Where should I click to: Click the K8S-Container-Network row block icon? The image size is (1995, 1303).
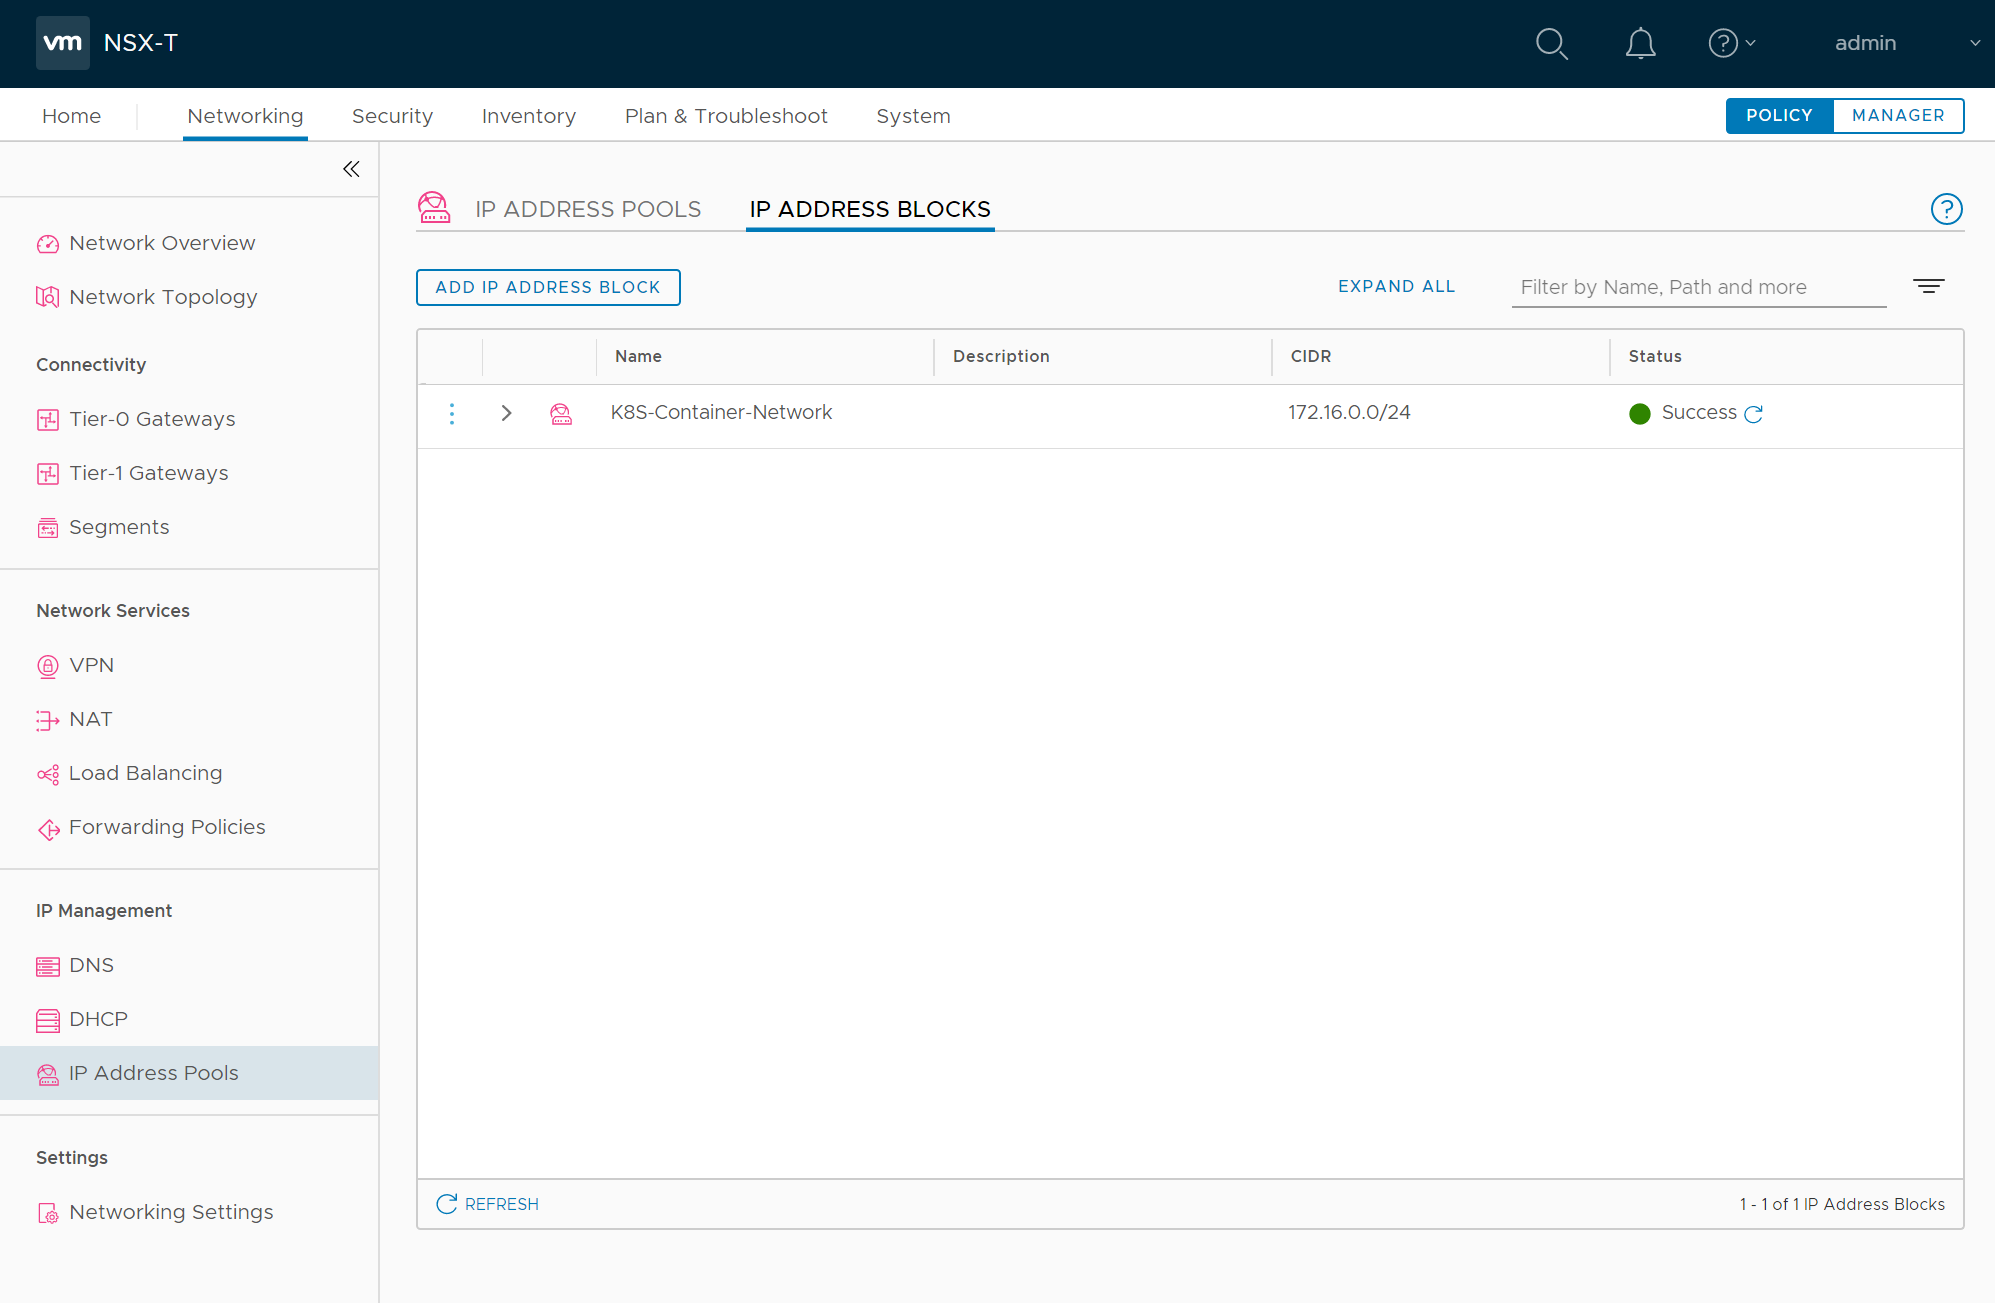(x=561, y=414)
